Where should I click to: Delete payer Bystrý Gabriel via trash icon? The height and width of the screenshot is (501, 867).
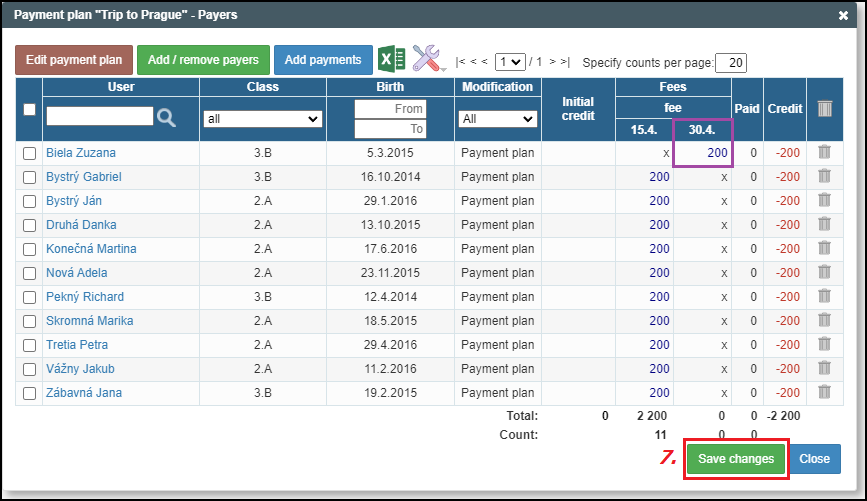824,176
